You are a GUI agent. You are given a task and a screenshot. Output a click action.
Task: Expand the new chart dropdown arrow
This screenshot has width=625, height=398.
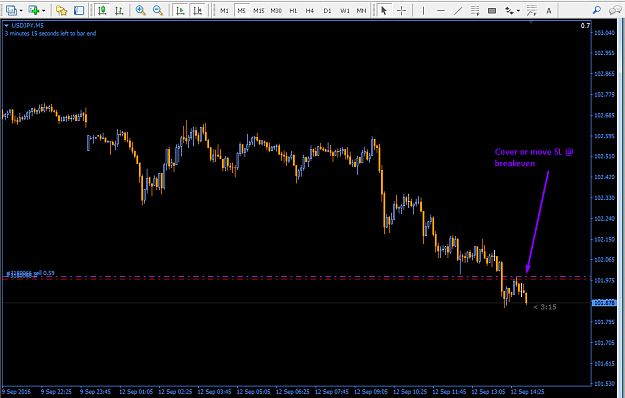tap(43, 11)
